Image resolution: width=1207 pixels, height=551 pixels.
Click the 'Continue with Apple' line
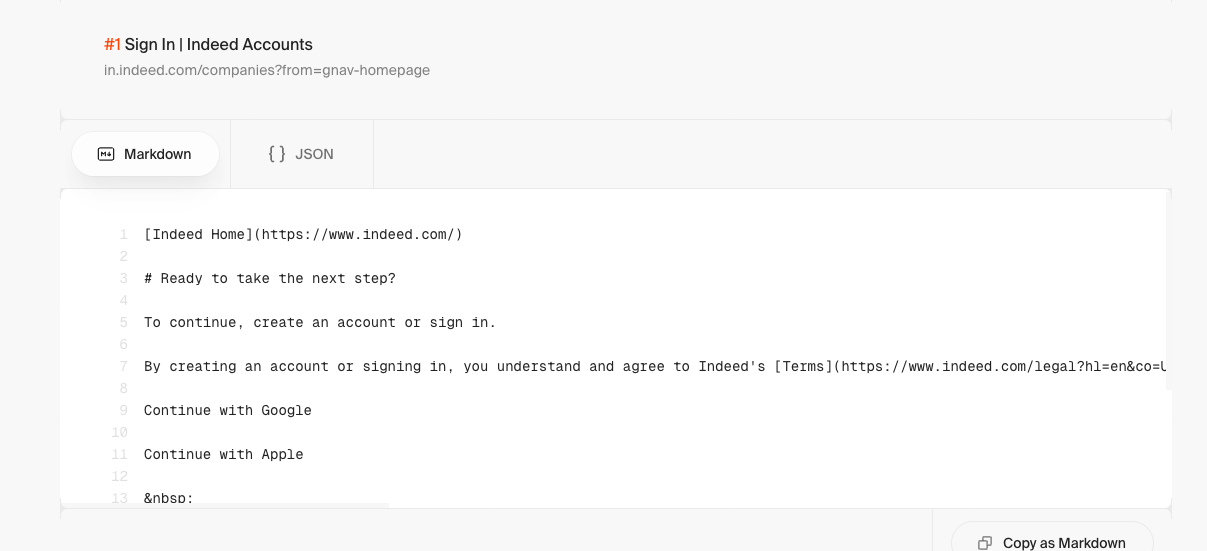point(224,454)
